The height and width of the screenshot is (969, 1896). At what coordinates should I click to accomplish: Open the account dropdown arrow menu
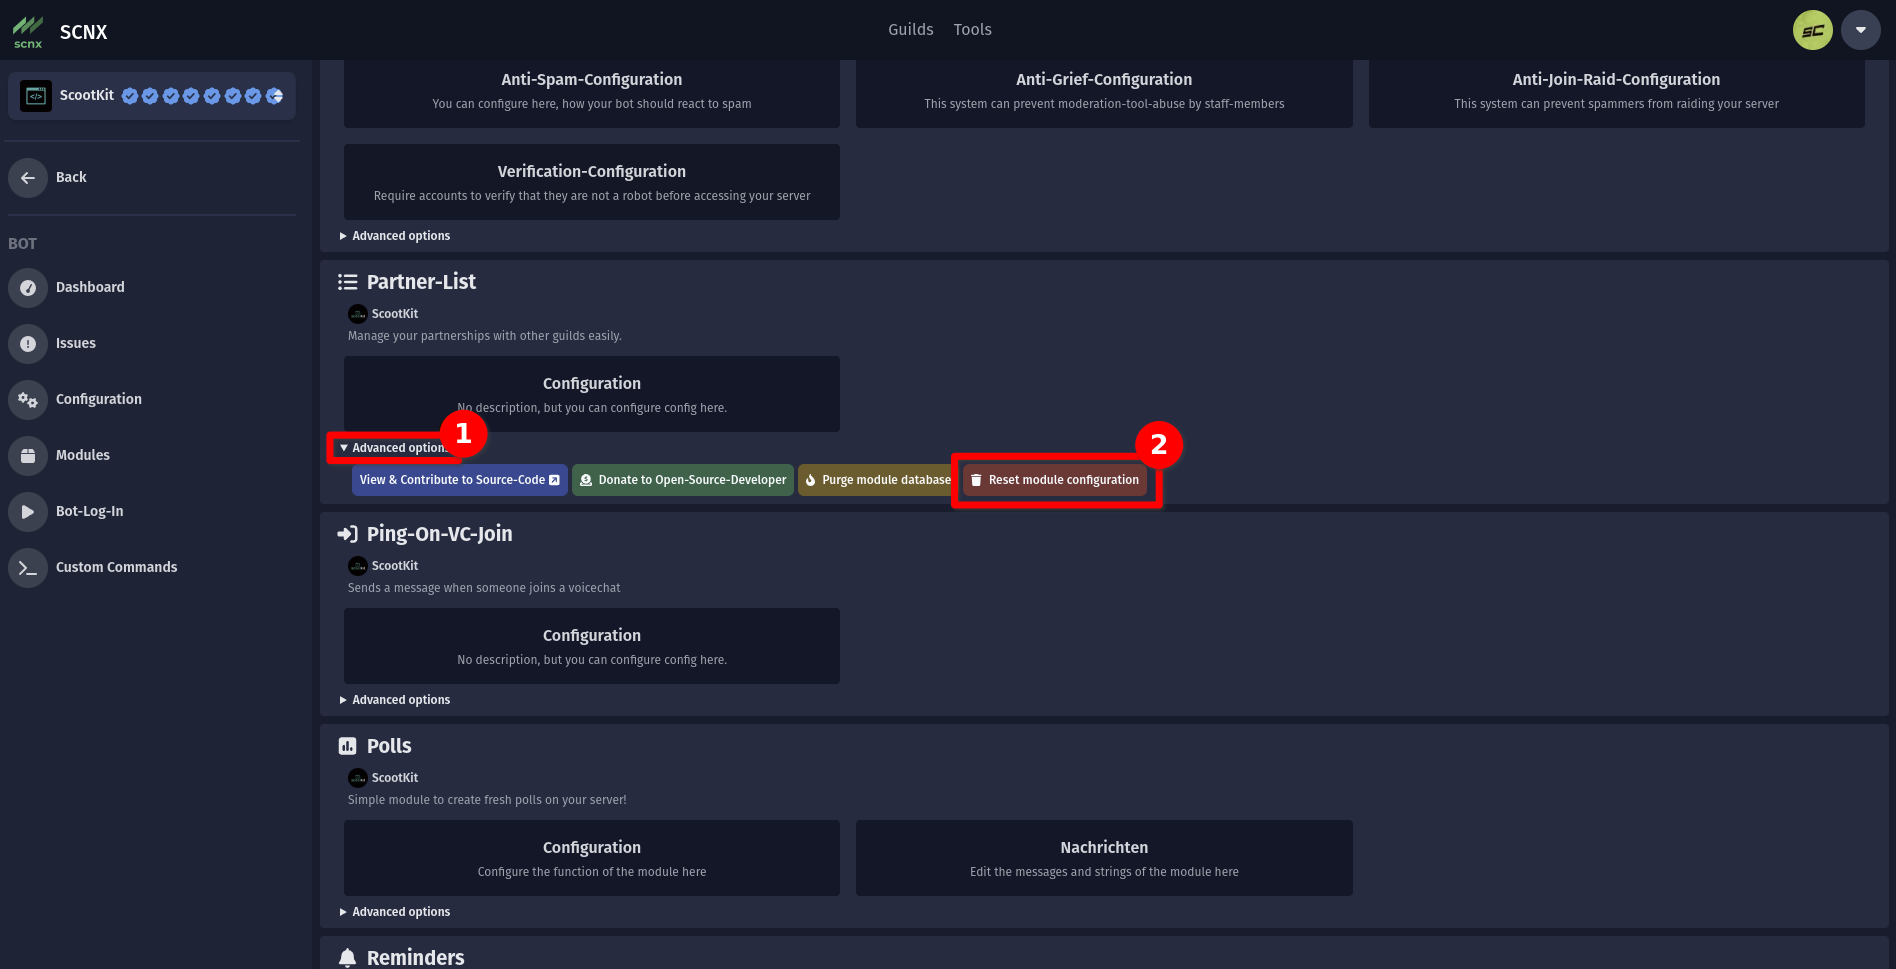point(1860,30)
